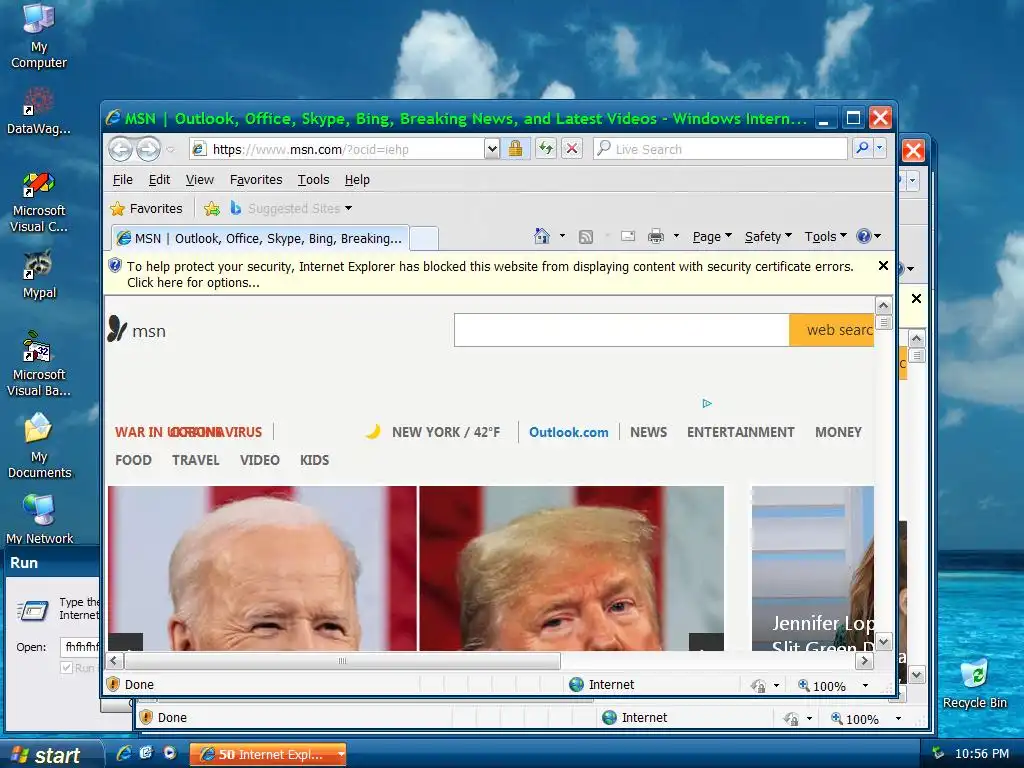Print the page with the printer icon

(656, 236)
